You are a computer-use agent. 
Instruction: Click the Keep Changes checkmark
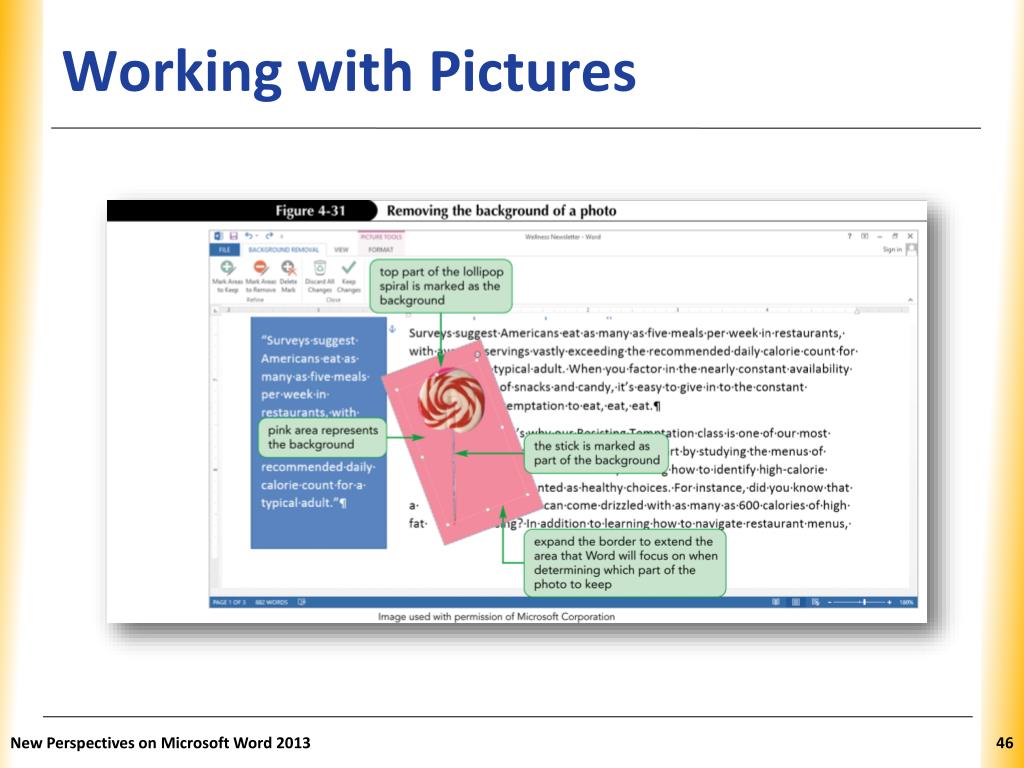[x=349, y=267]
